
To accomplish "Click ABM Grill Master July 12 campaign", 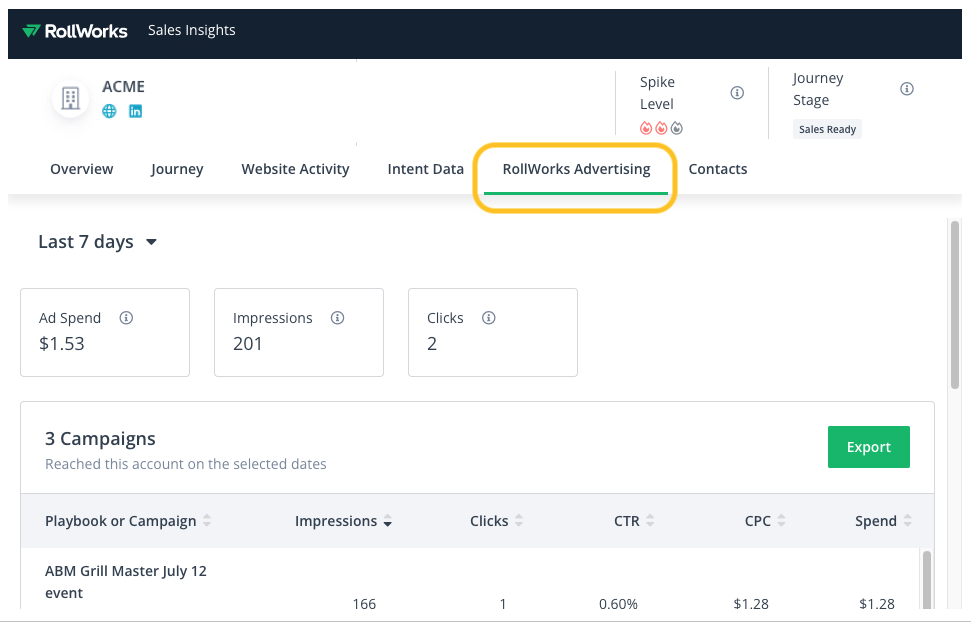I will (x=126, y=582).
